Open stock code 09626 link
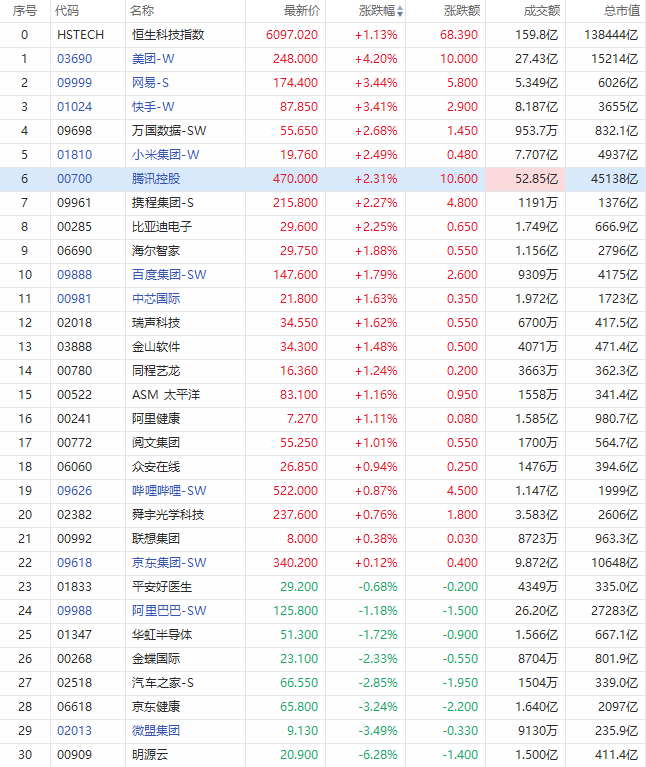The image size is (646, 767). coord(74,491)
